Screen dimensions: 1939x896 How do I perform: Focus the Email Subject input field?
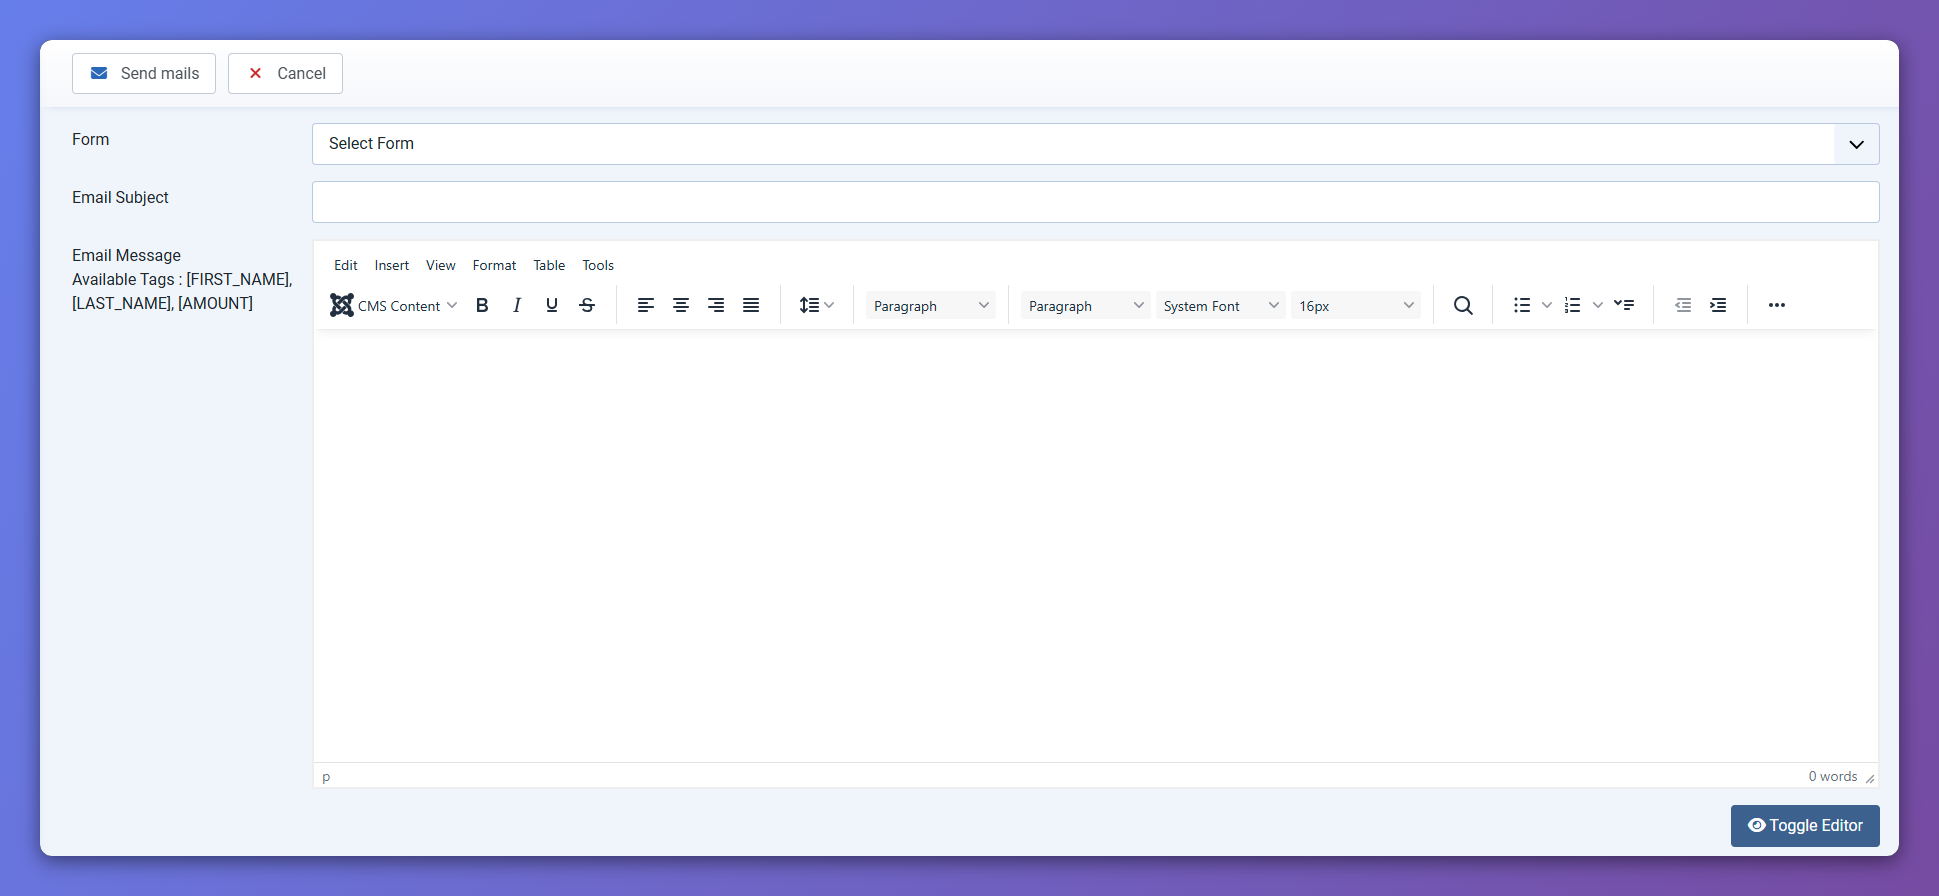1095,202
